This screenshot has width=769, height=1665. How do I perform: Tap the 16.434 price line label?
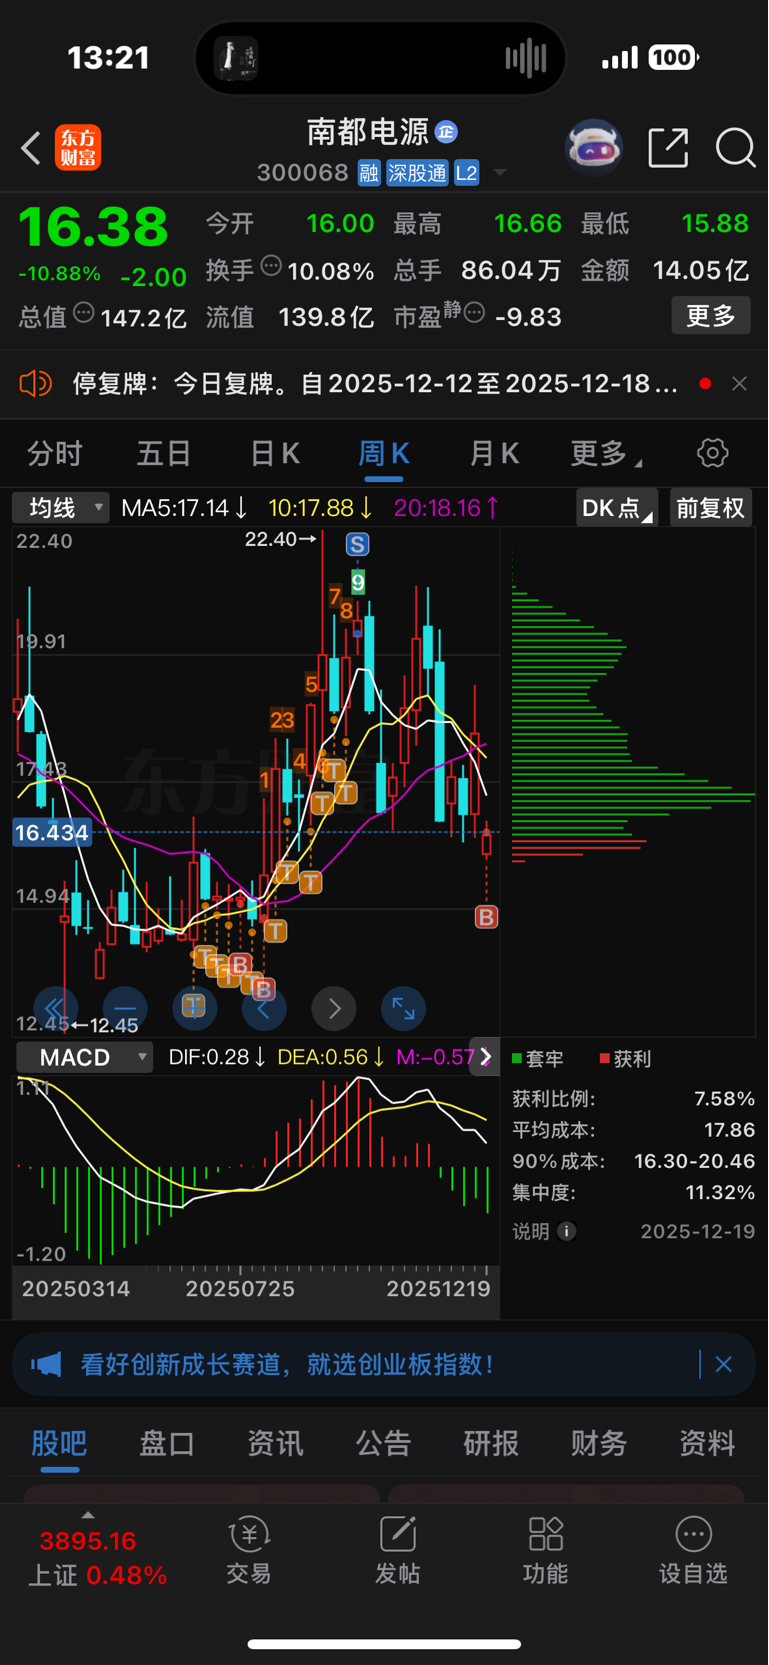(51, 832)
